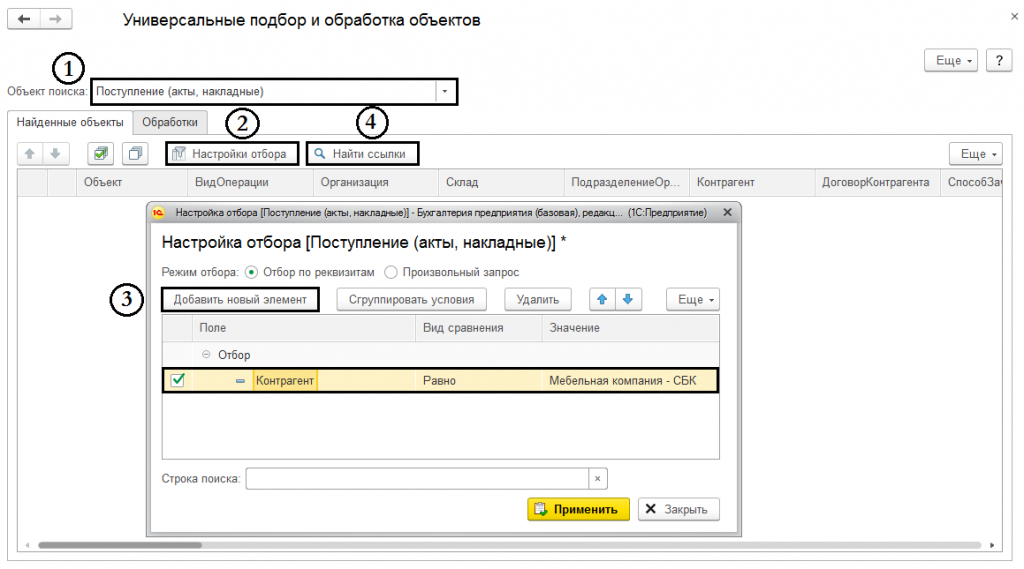
Task: Click the Вид сравнения column header
Action: 479,328
